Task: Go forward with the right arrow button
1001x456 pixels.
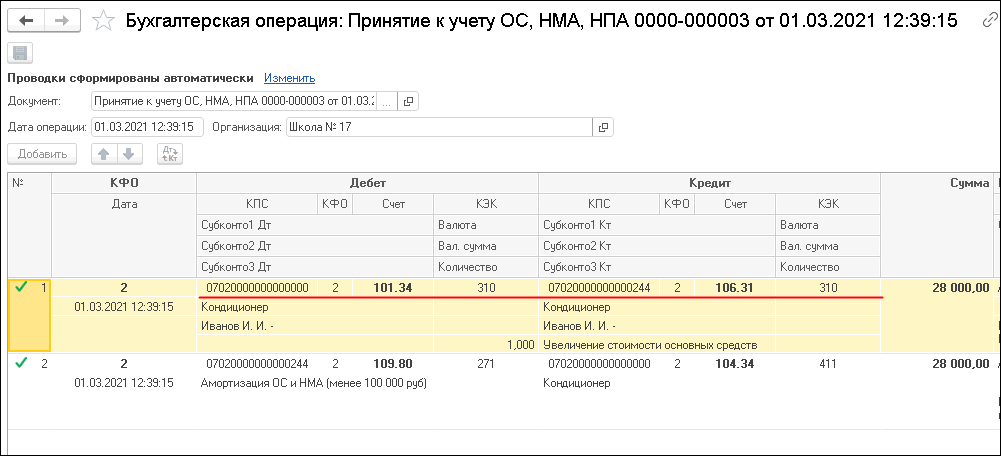Action: click(62, 20)
